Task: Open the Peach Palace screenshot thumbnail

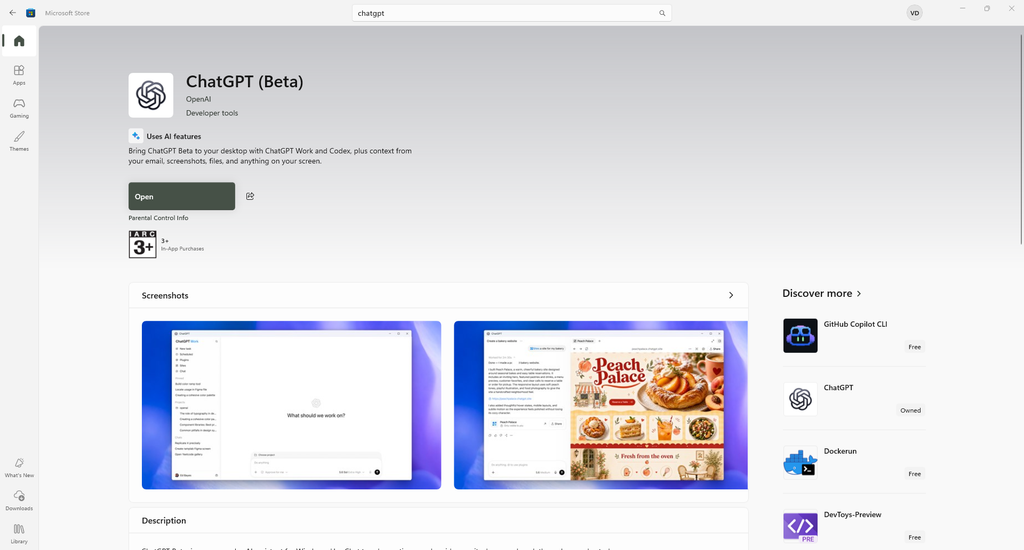Action: (x=601, y=405)
